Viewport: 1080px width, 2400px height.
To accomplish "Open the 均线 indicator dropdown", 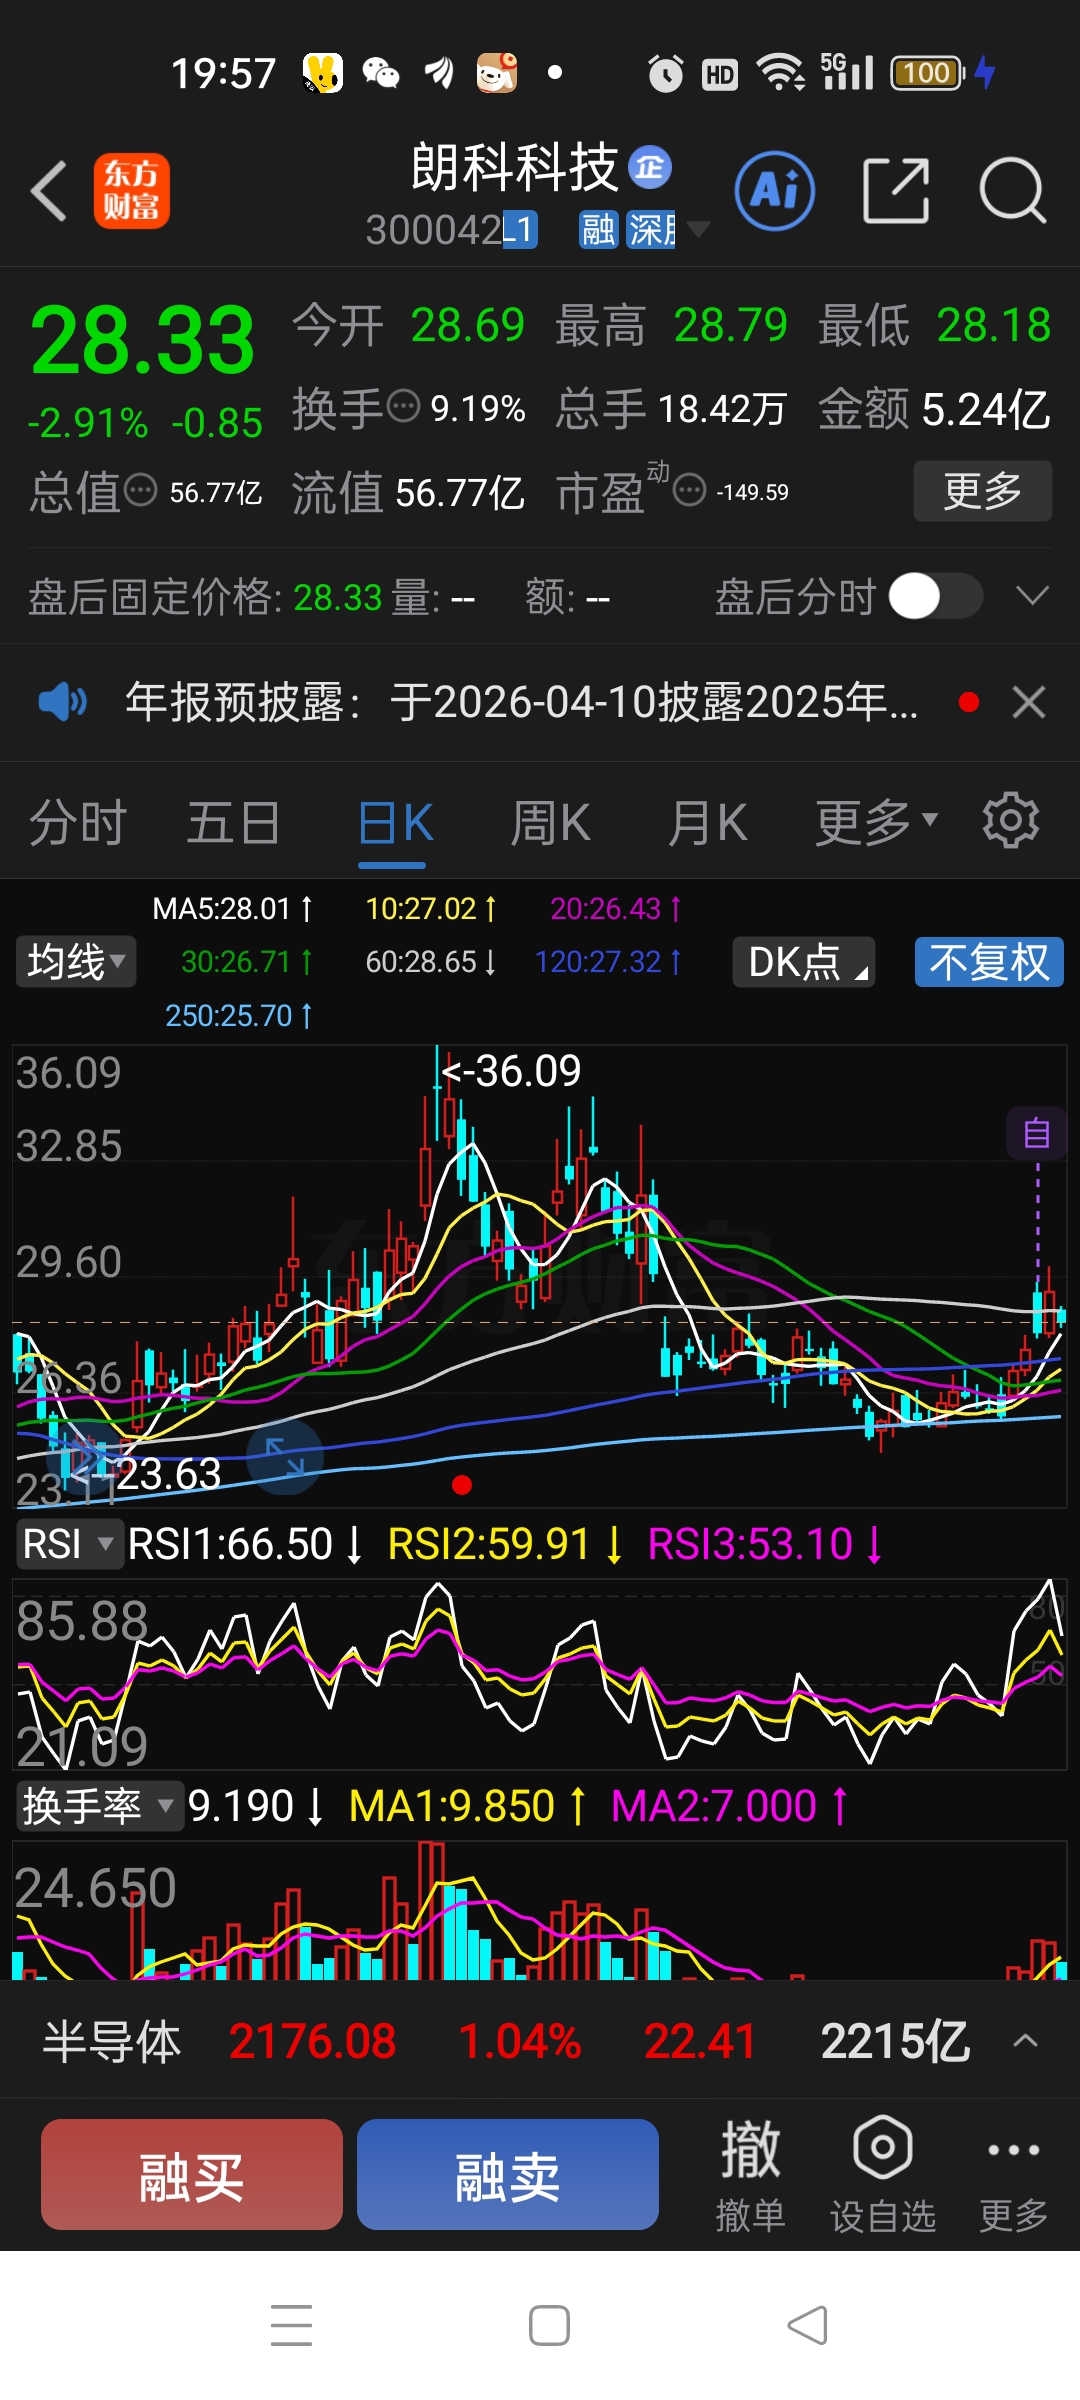I will click(x=76, y=962).
